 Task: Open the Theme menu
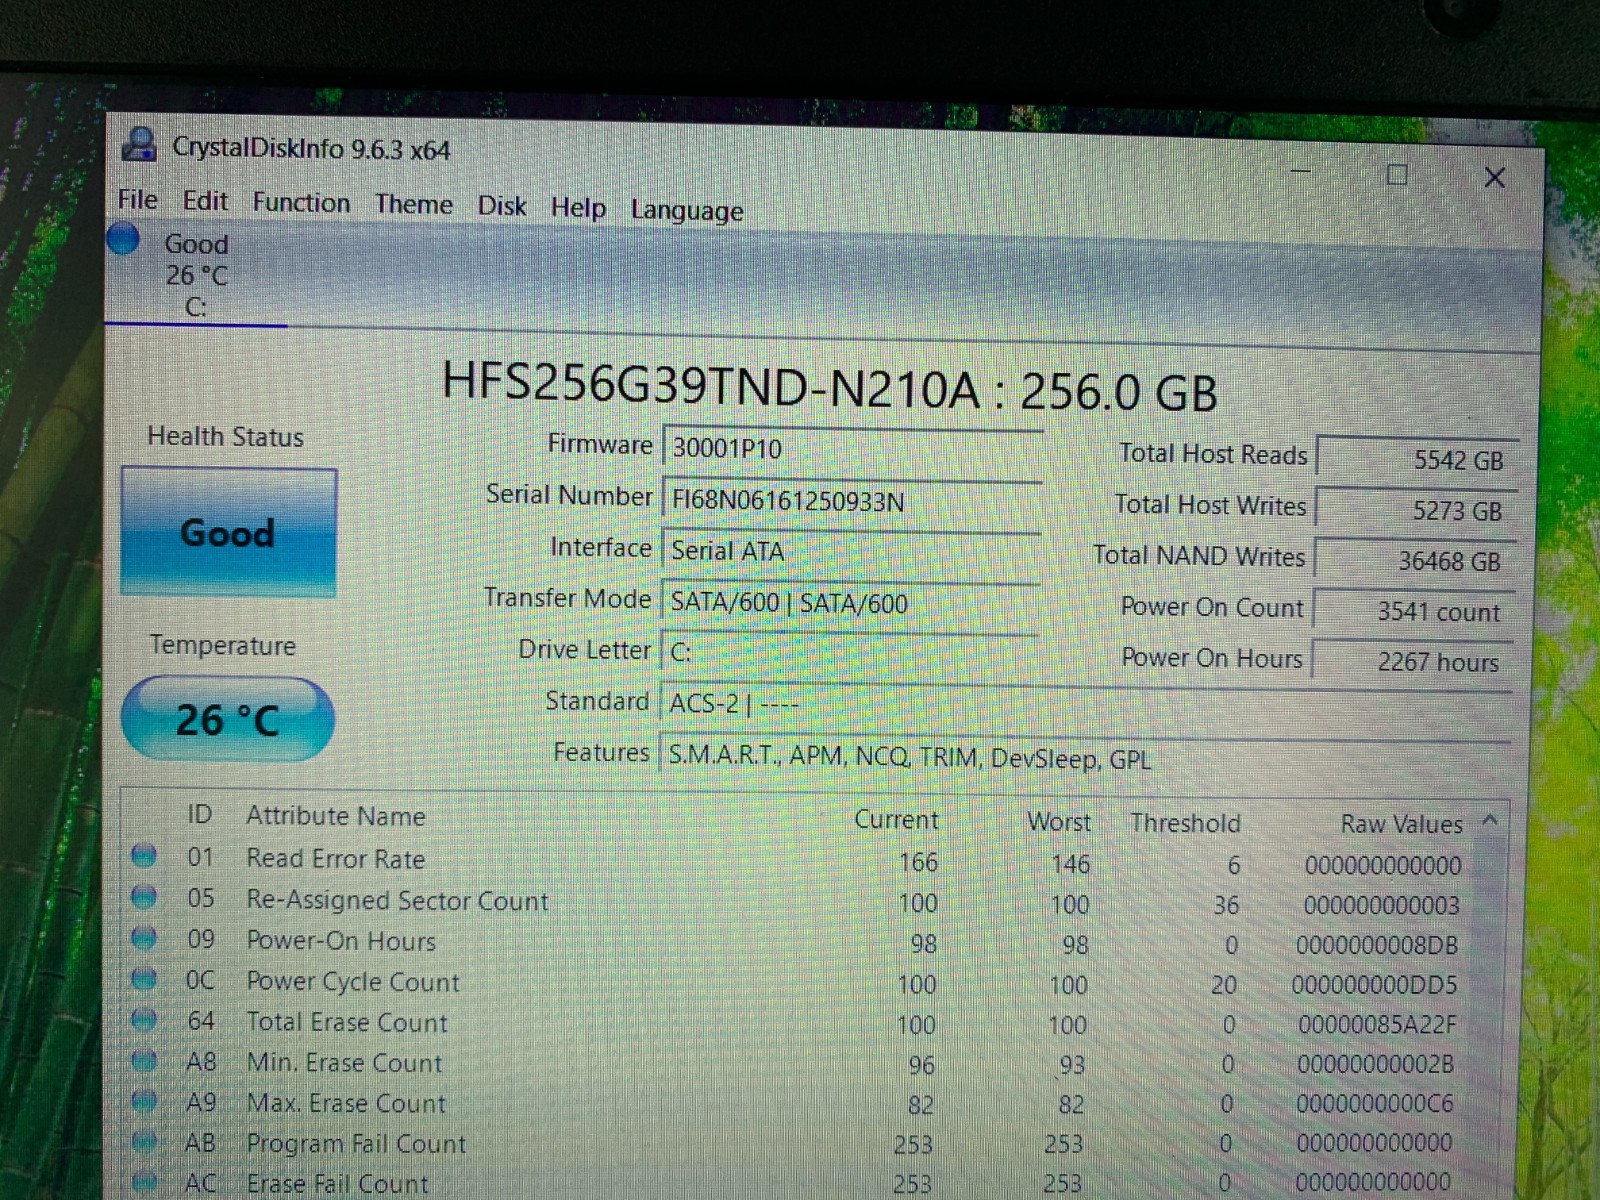414,205
